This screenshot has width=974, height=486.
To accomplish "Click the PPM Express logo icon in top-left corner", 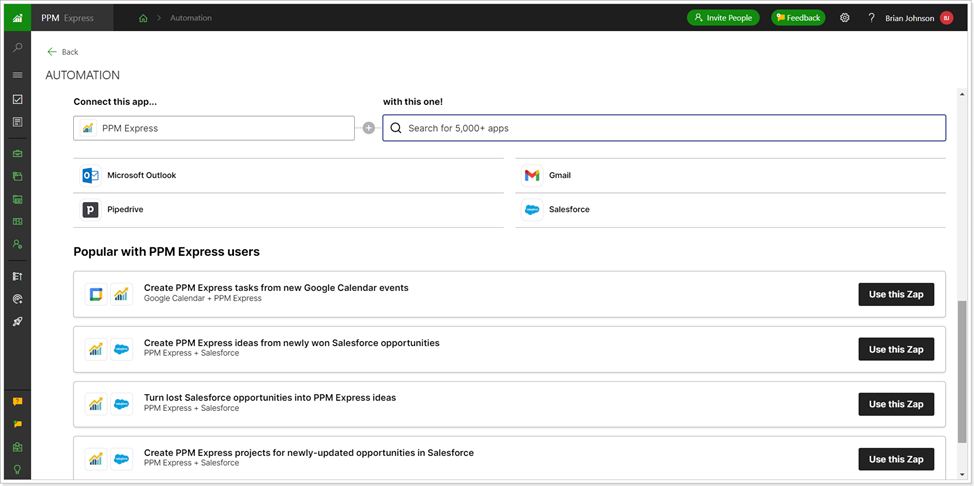I will point(17,18).
